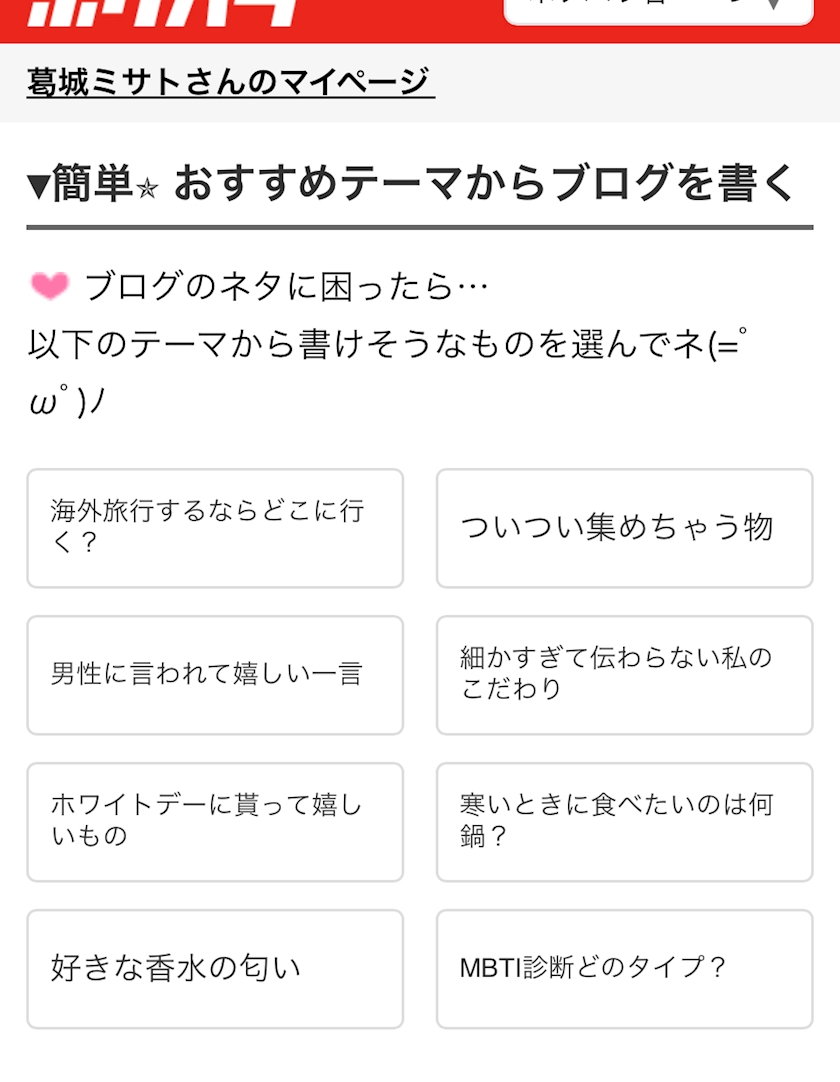Image resolution: width=840 pixels, height=1082 pixels.
Task: Click the pink heart icon
Action: point(49,287)
